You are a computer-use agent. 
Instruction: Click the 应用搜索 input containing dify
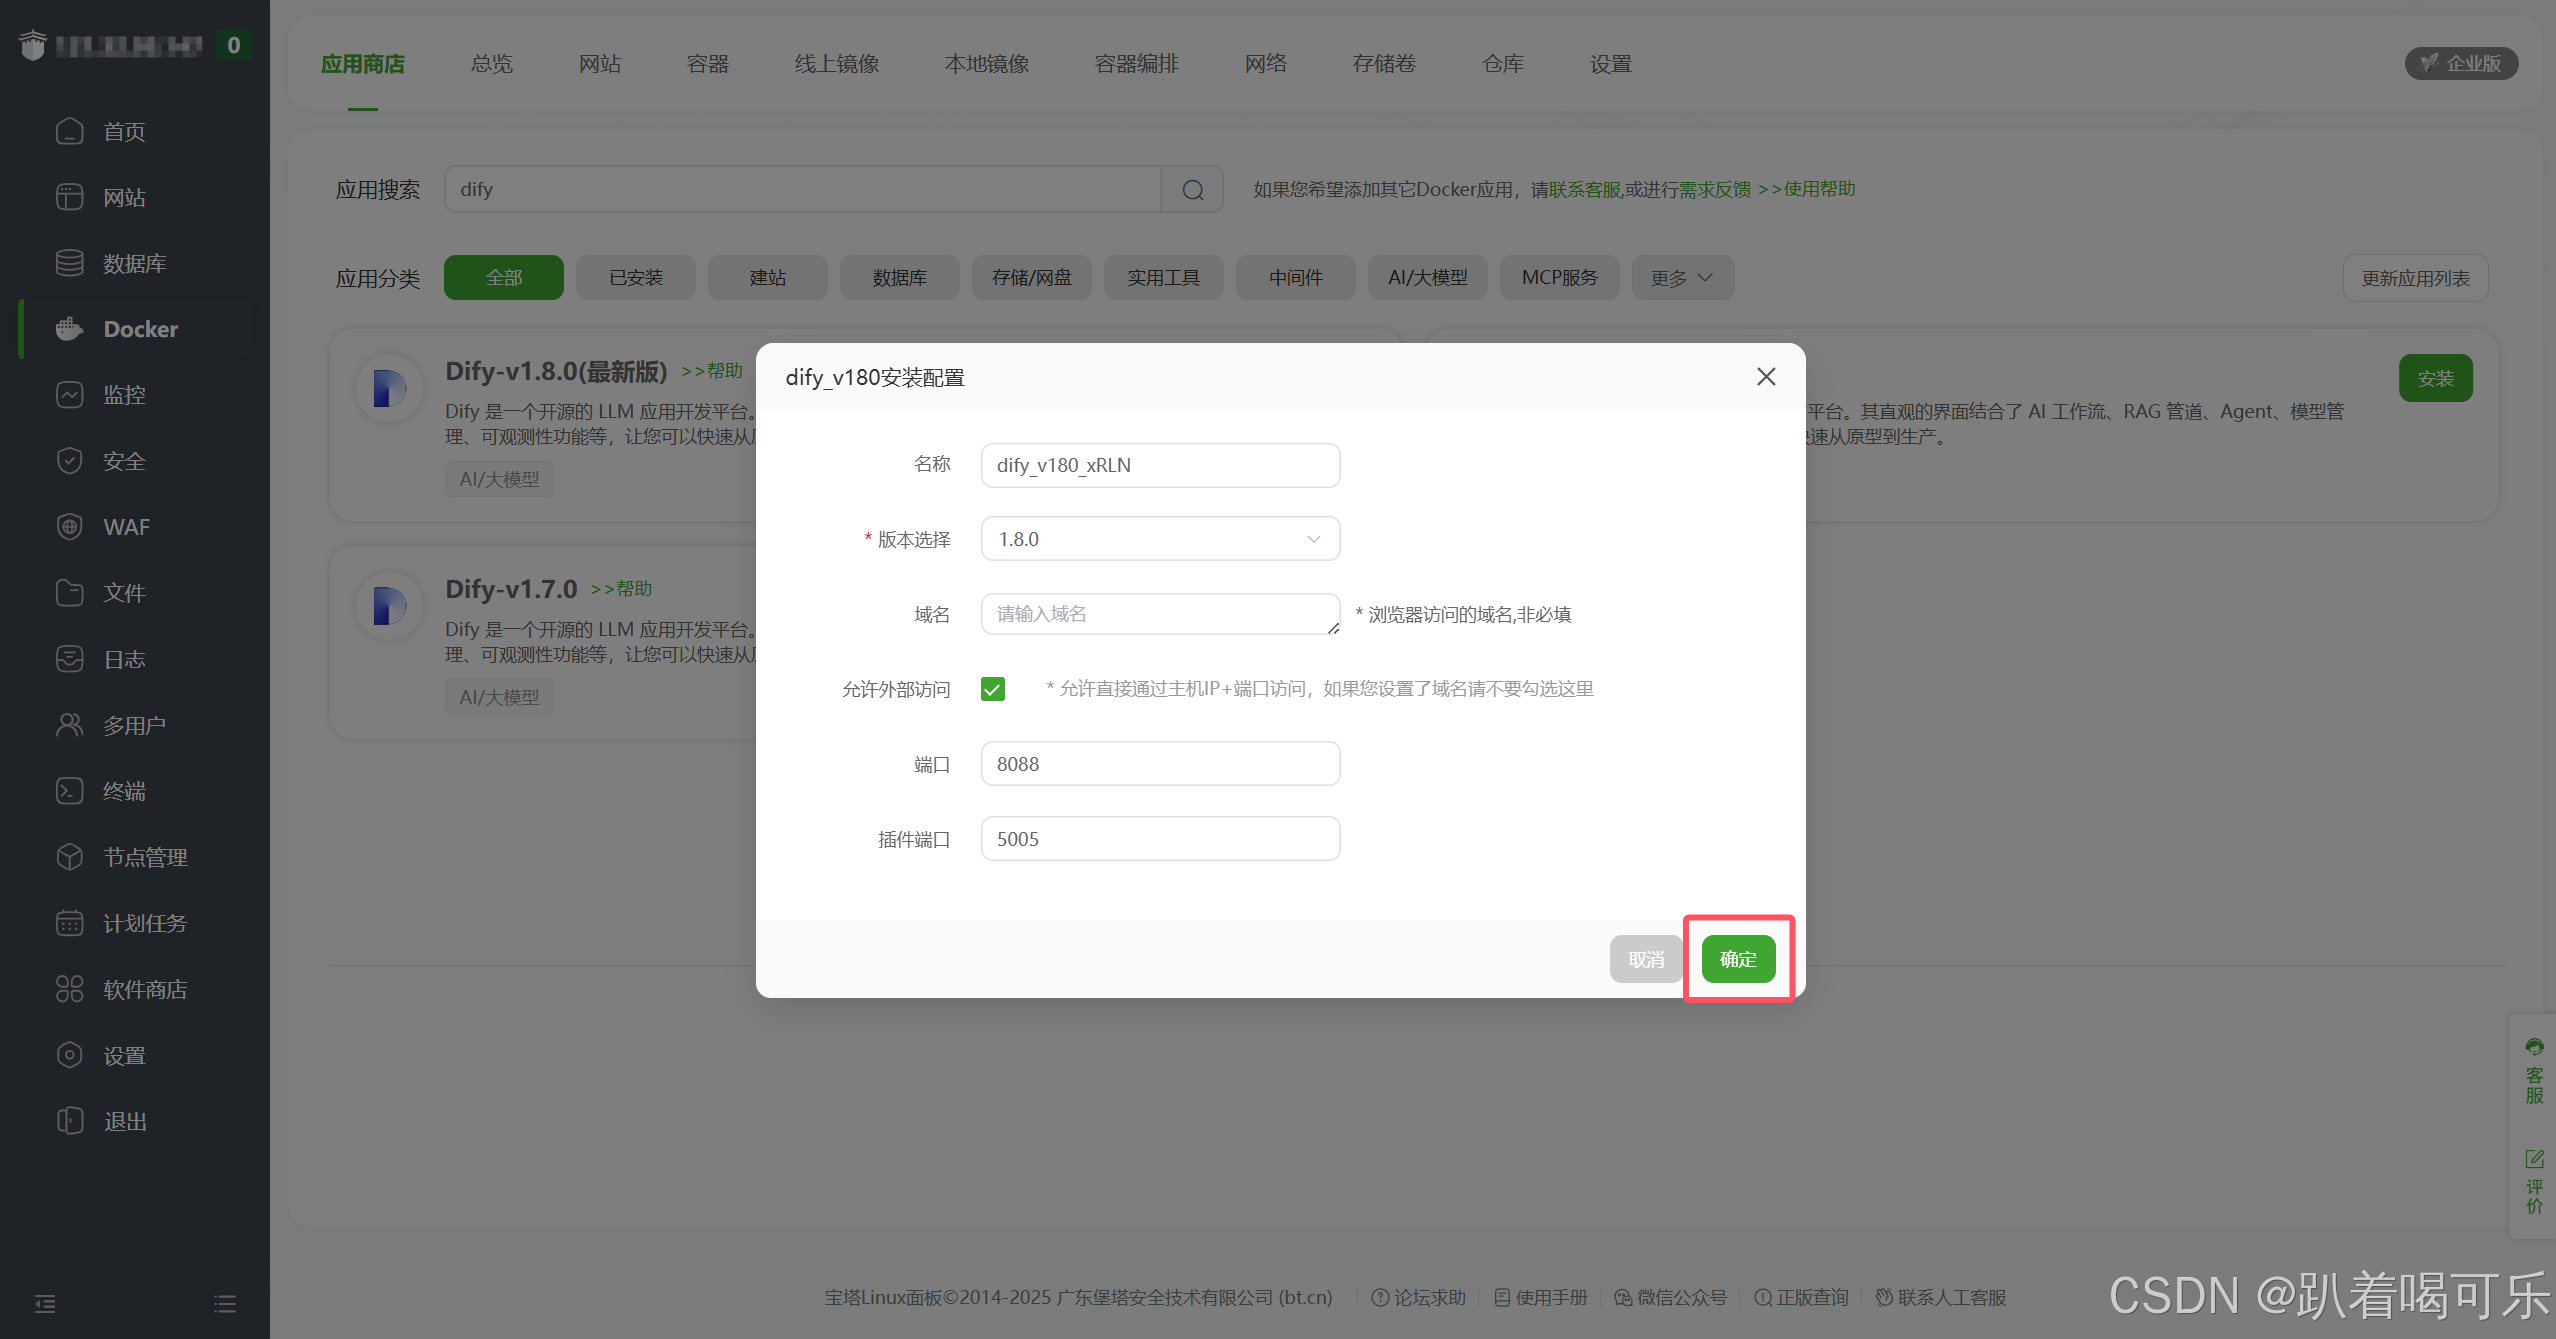tap(802, 190)
